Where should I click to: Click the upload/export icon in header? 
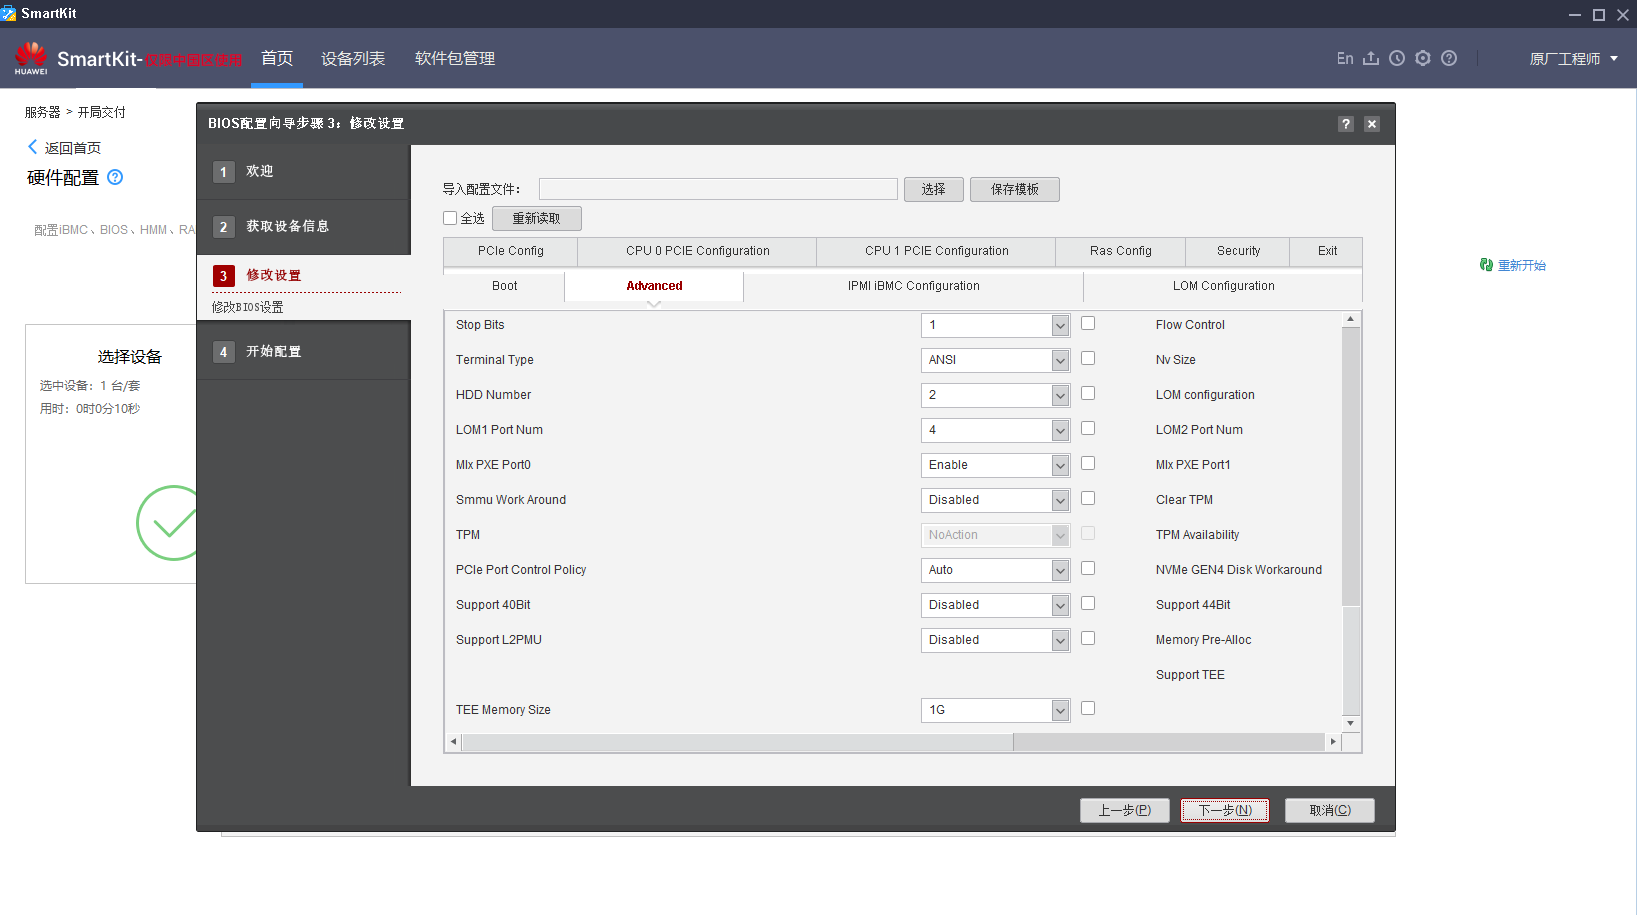tap(1371, 59)
